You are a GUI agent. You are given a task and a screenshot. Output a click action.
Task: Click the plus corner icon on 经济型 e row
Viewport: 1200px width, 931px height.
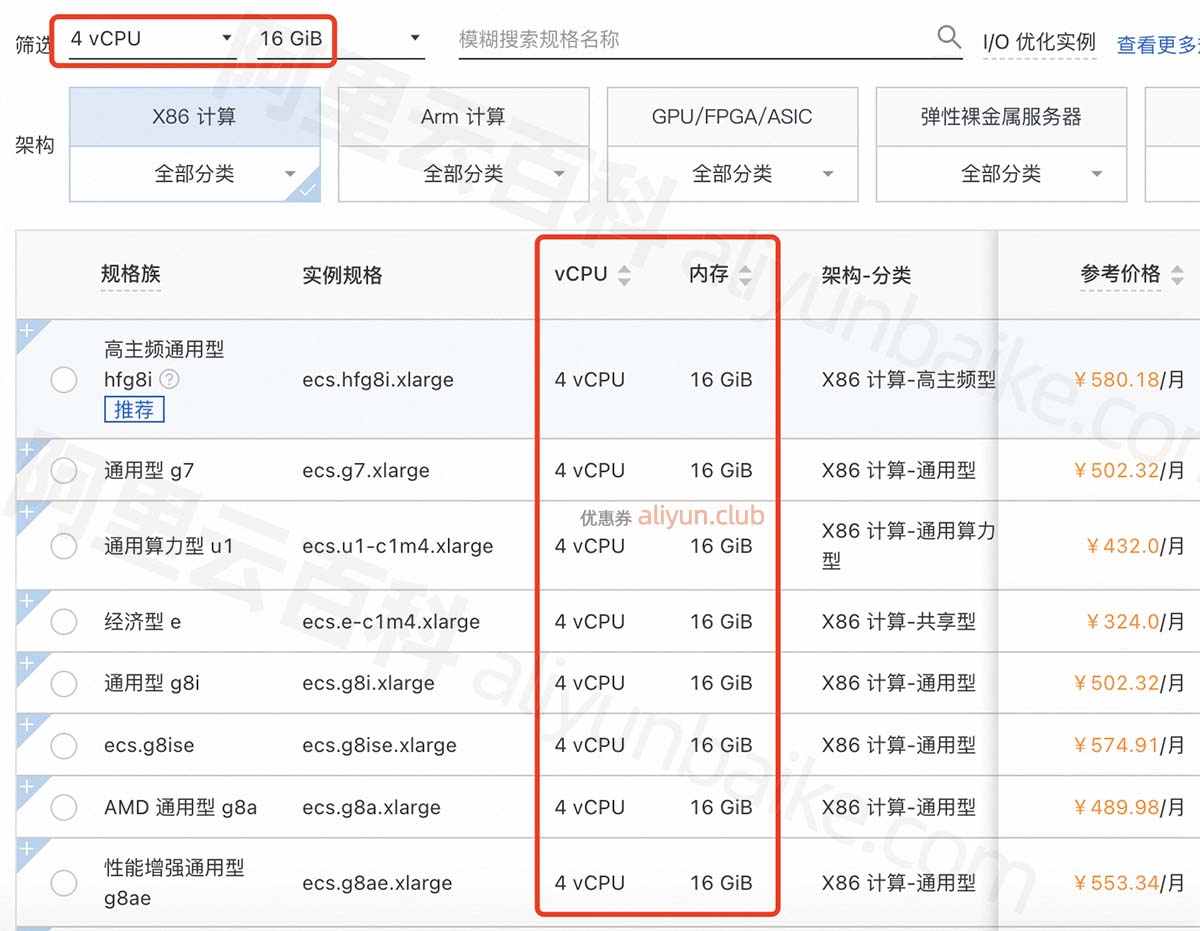(27, 601)
